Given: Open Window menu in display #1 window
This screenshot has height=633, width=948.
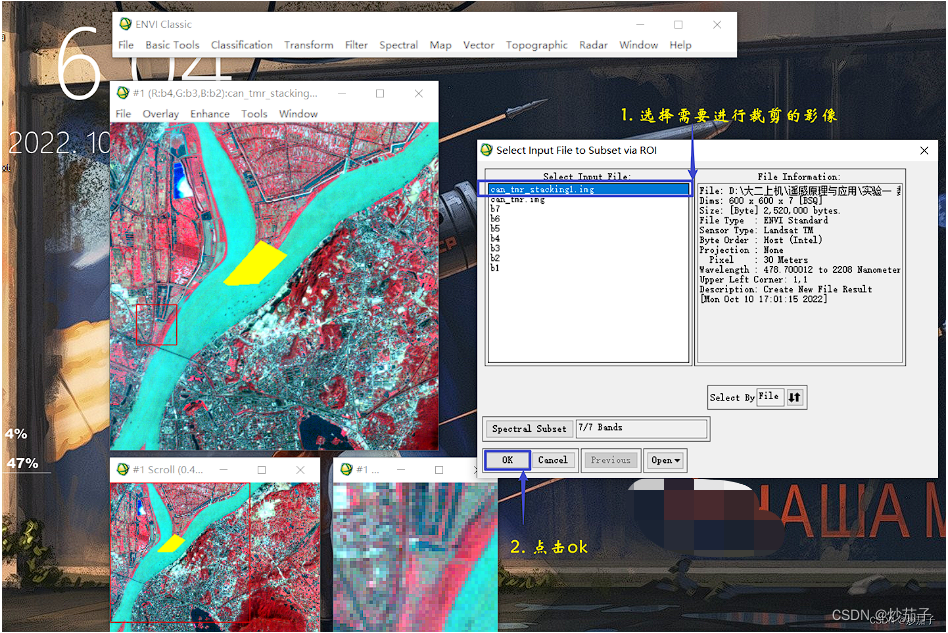Looking at the screenshot, I should (x=298, y=114).
